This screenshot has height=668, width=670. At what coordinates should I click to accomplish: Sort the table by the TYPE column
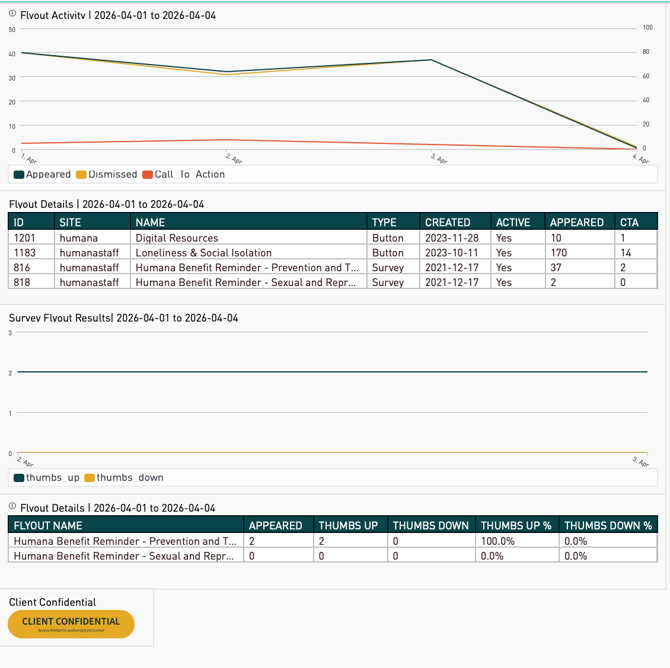pyautogui.click(x=384, y=222)
